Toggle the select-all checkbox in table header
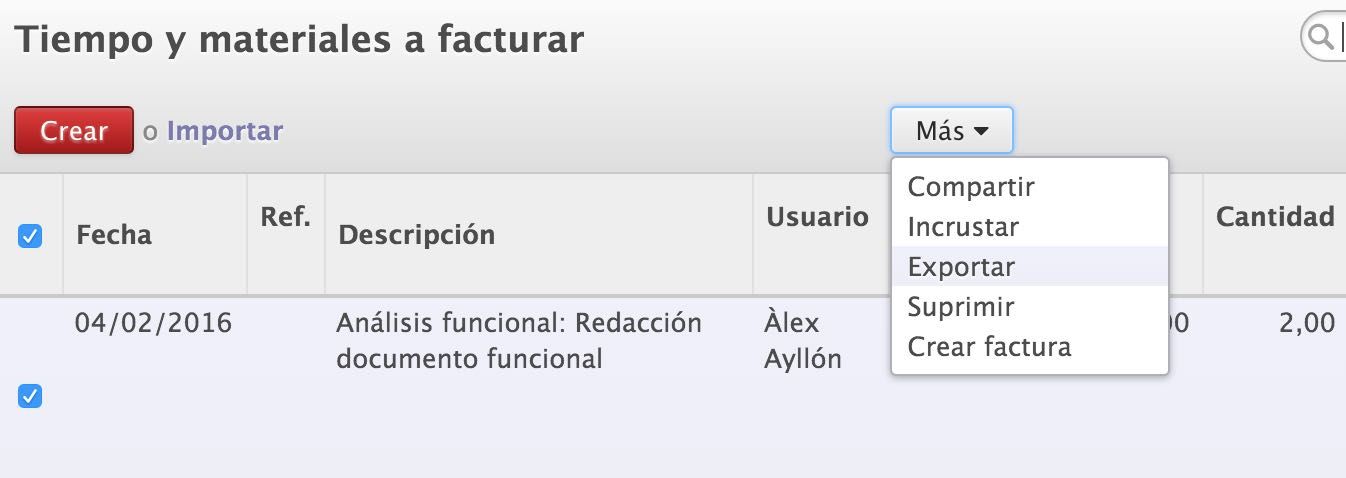 [x=31, y=236]
